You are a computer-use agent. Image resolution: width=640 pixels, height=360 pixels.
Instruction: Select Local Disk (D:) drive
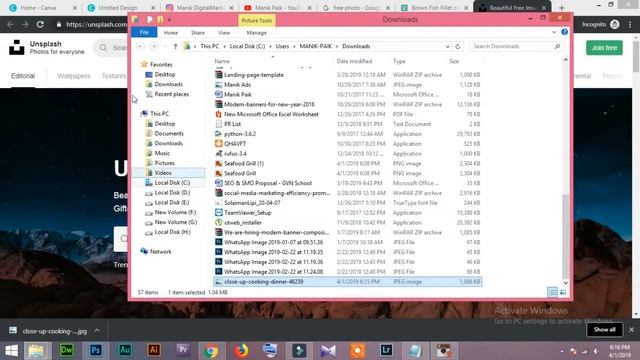[172, 192]
